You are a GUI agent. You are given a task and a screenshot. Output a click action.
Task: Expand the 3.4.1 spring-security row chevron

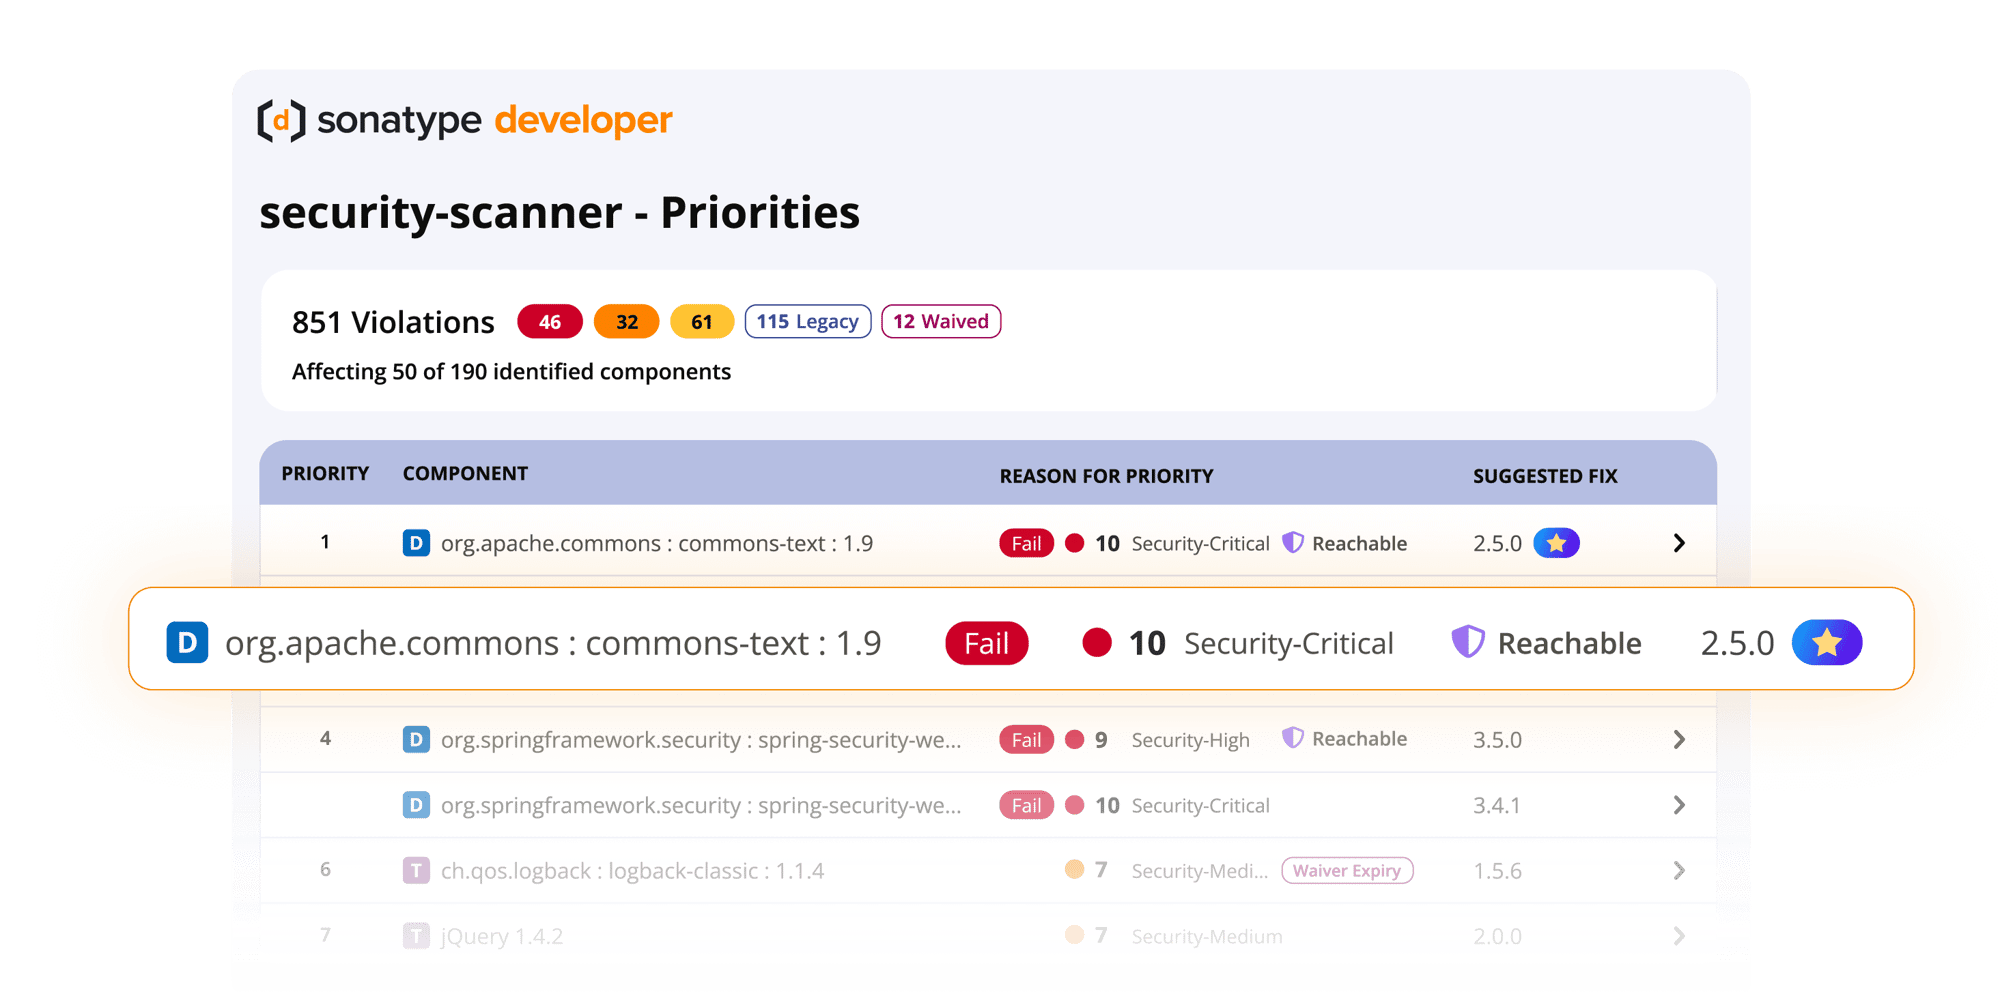[1679, 805]
